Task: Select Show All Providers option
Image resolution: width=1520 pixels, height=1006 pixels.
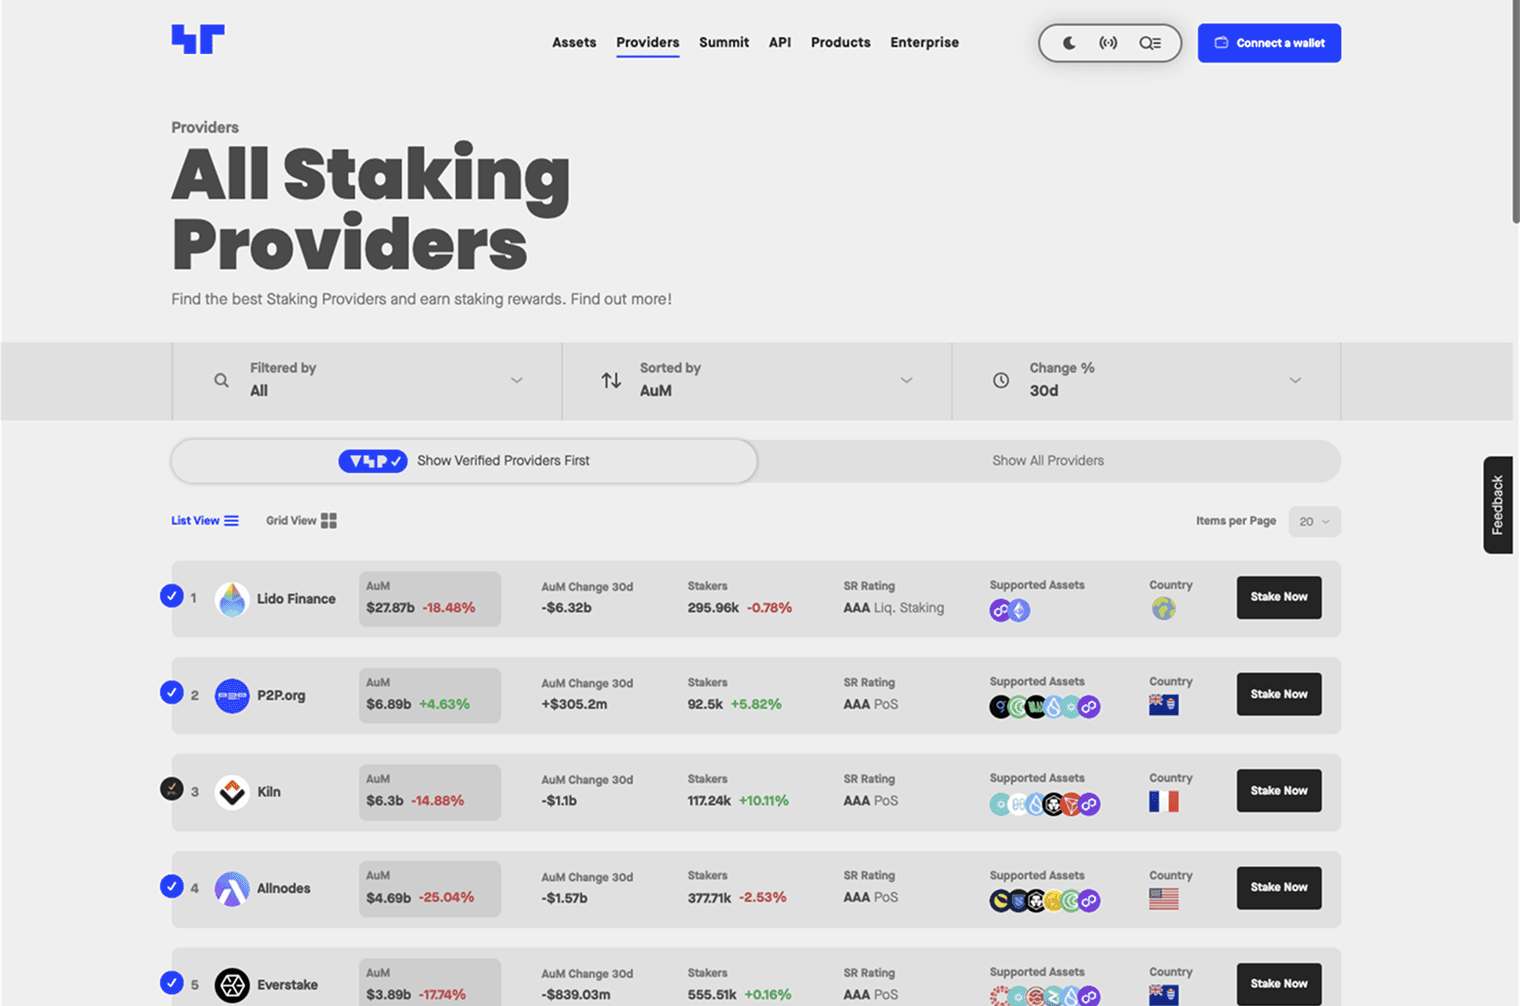Action: point(1048,461)
